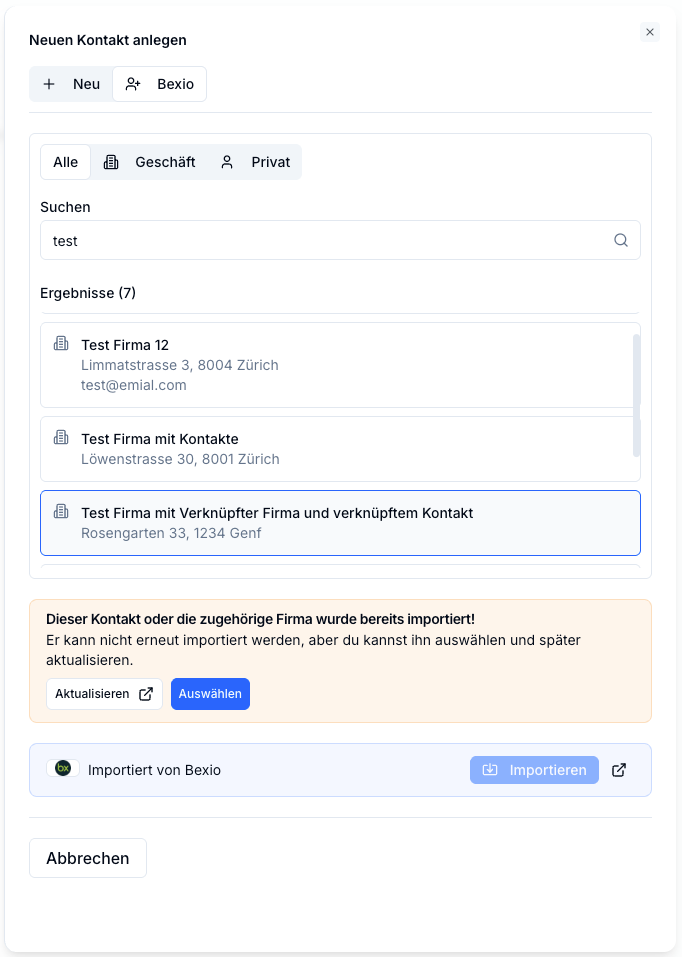Viewport: 682px width, 957px height.
Task: Click the magnifier search icon
Action: coord(620,240)
